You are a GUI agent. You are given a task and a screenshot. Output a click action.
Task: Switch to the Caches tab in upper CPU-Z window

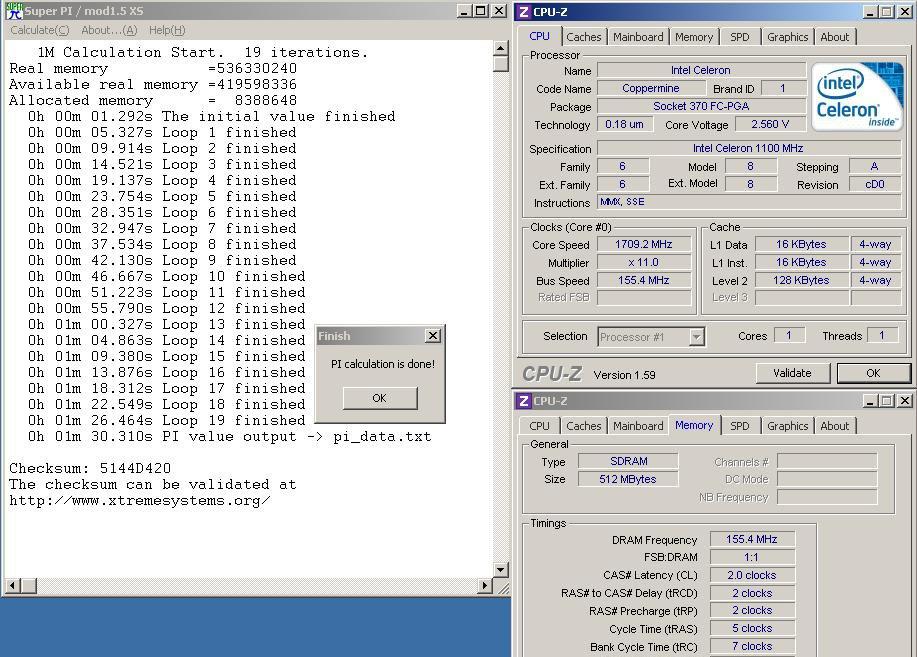pos(584,37)
